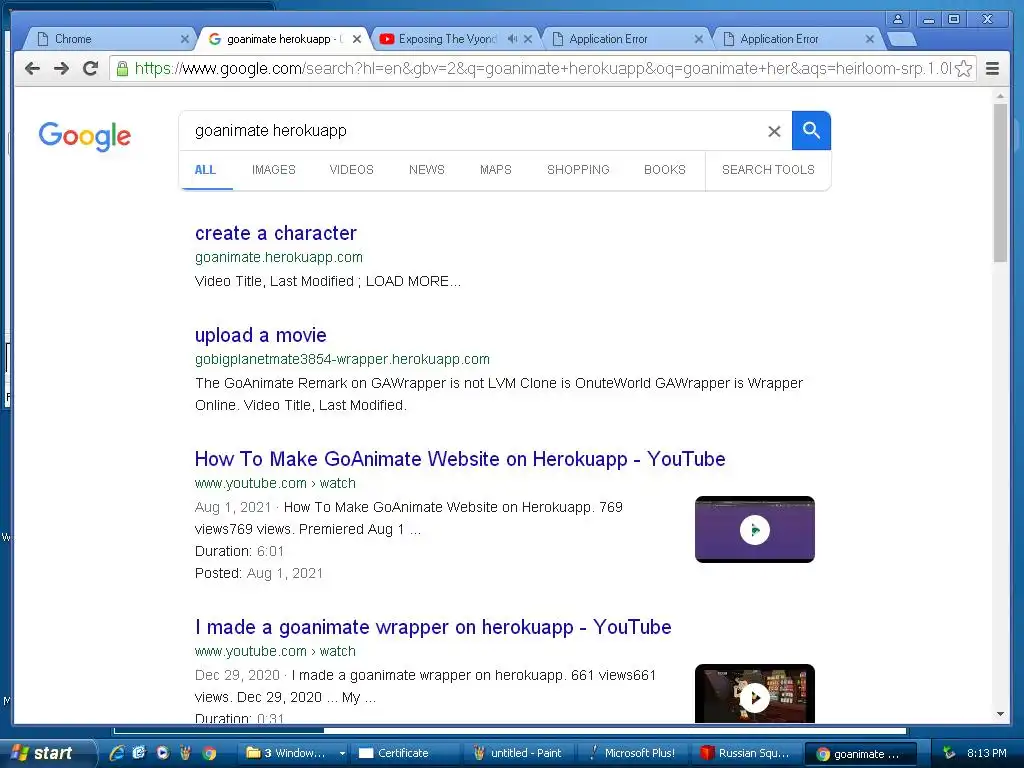Reload the Google search page

tap(90, 68)
